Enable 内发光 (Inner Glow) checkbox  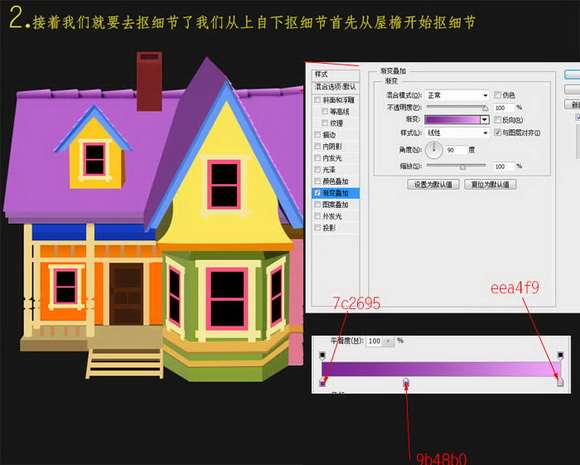coord(317,158)
